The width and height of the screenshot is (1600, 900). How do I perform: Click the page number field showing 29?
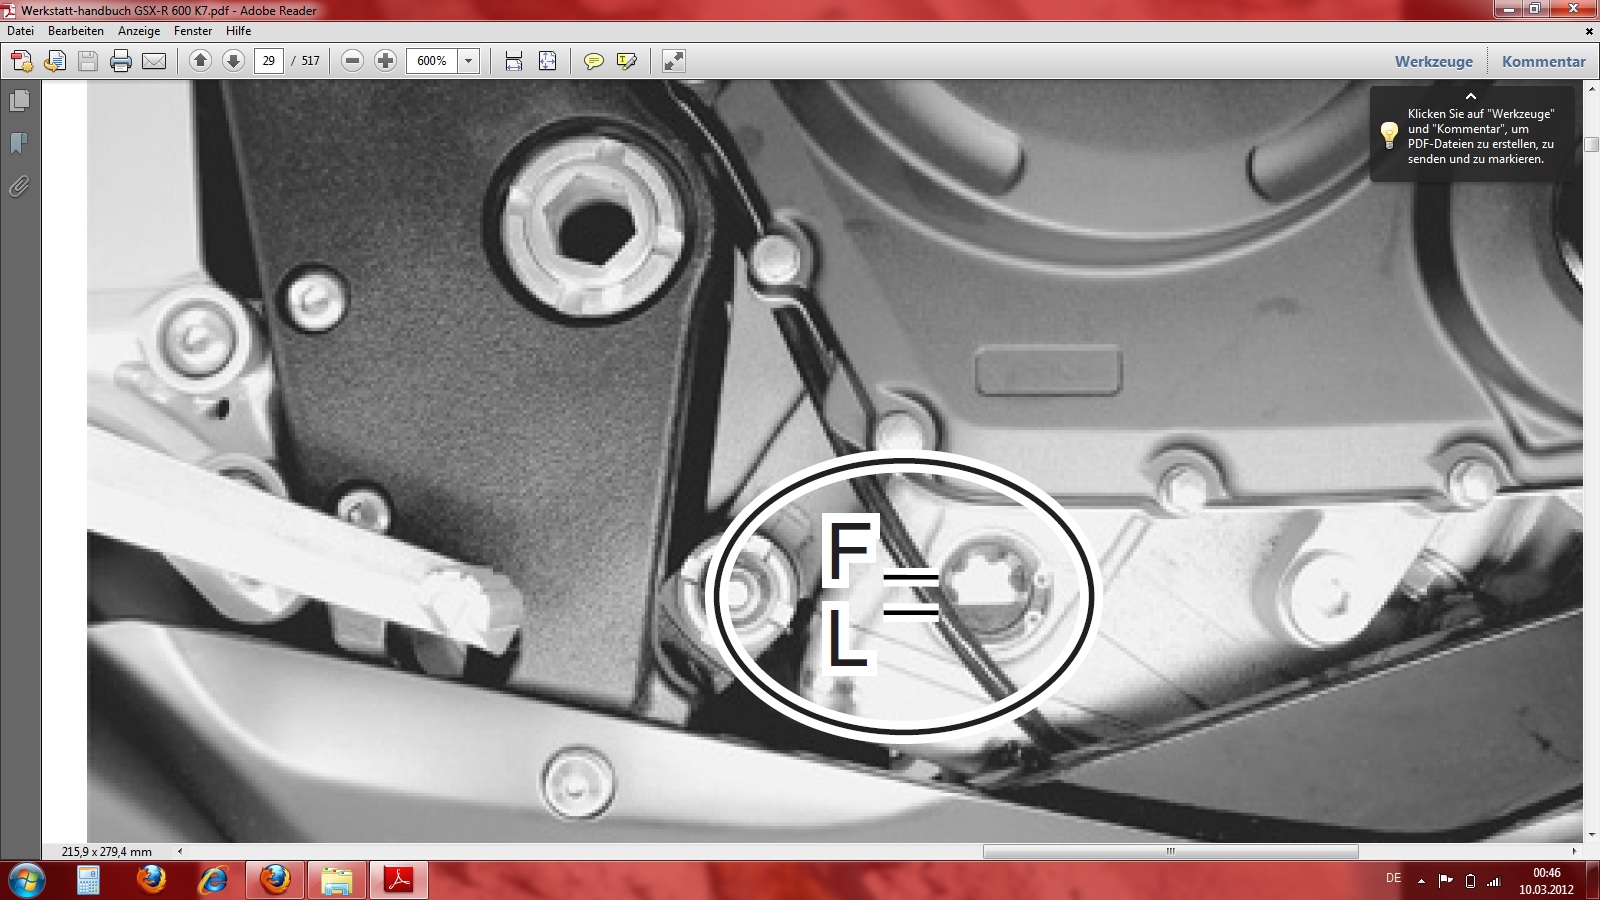click(x=269, y=61)
